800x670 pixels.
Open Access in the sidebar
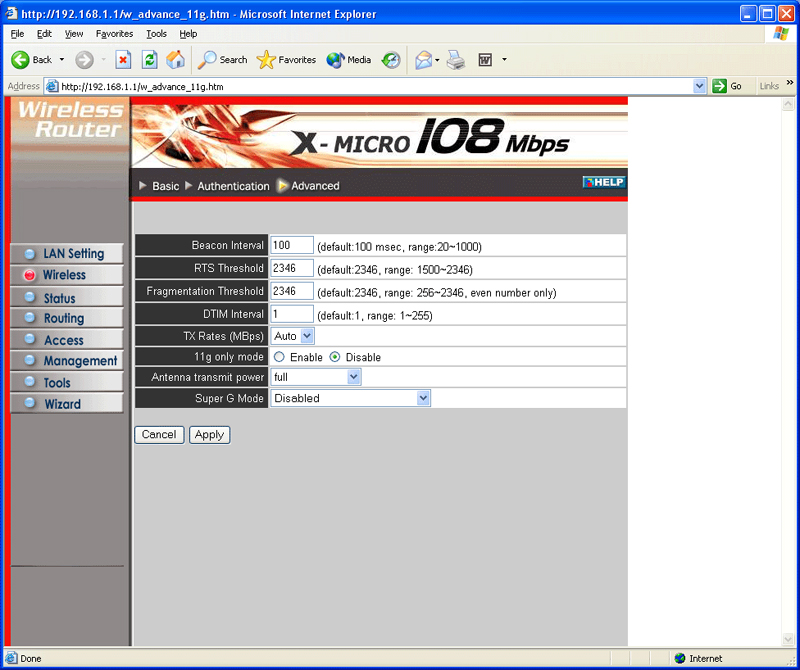coord(67,340)
